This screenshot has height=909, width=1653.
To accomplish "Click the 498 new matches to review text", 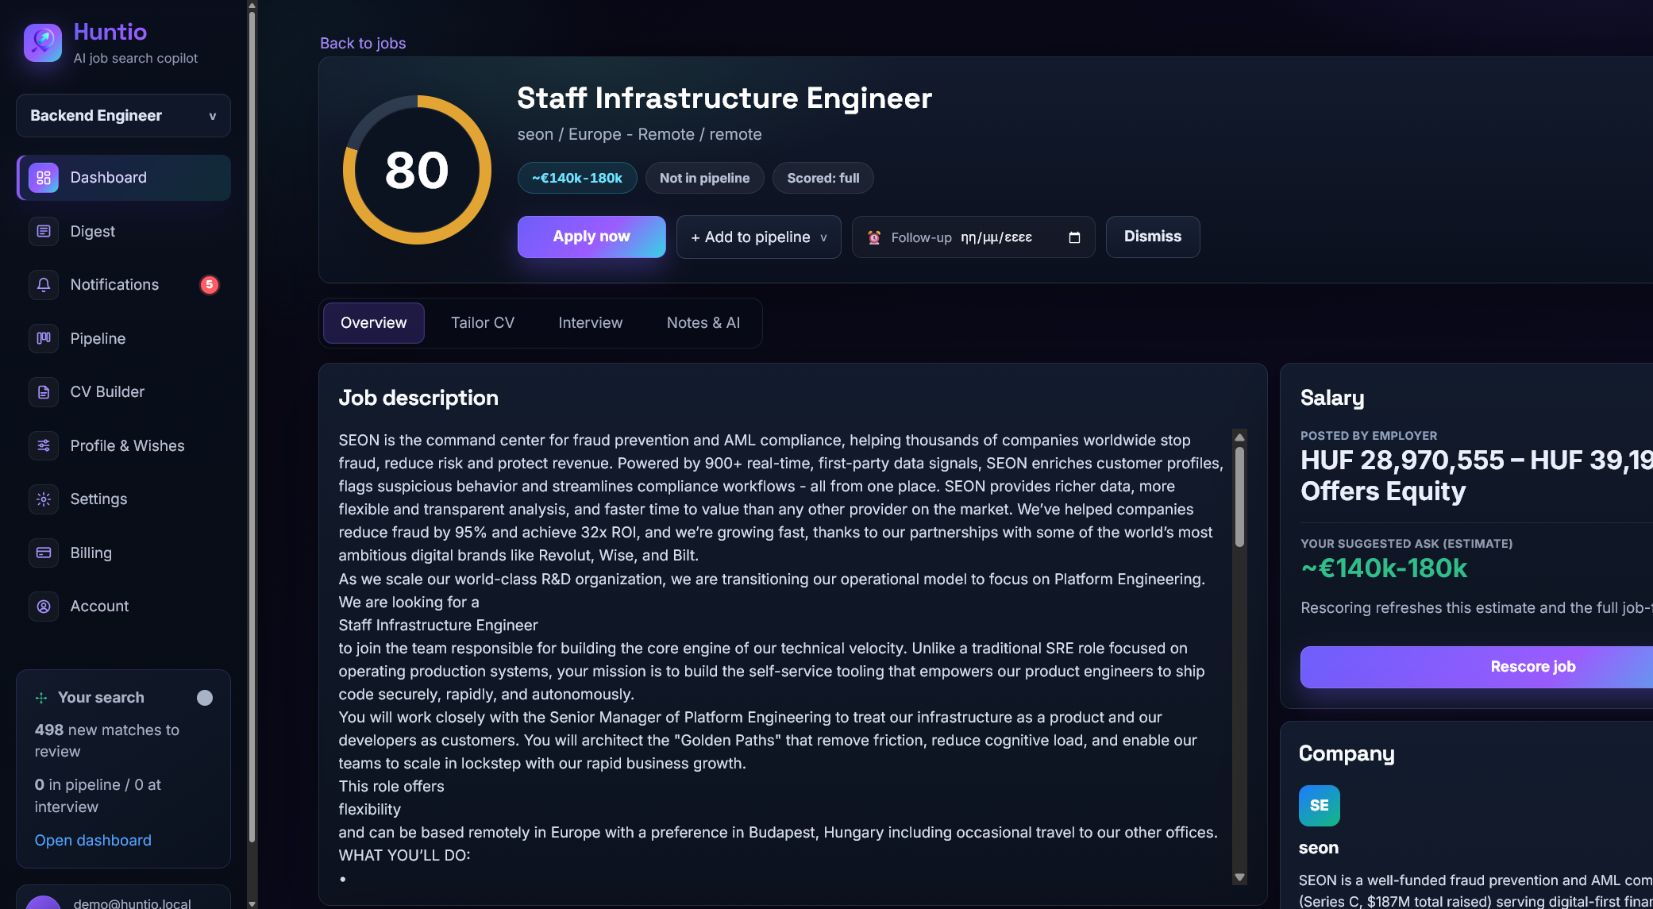I will click(x=107, y=741).
